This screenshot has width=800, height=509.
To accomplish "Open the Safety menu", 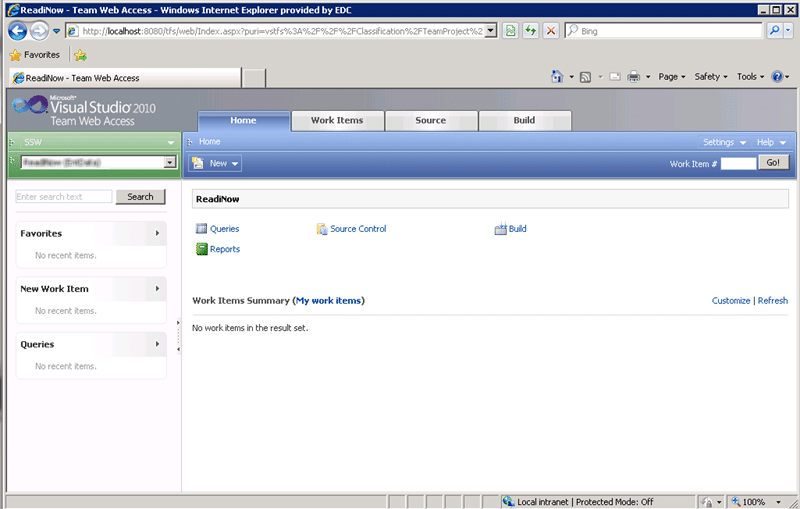I will 711,77.
